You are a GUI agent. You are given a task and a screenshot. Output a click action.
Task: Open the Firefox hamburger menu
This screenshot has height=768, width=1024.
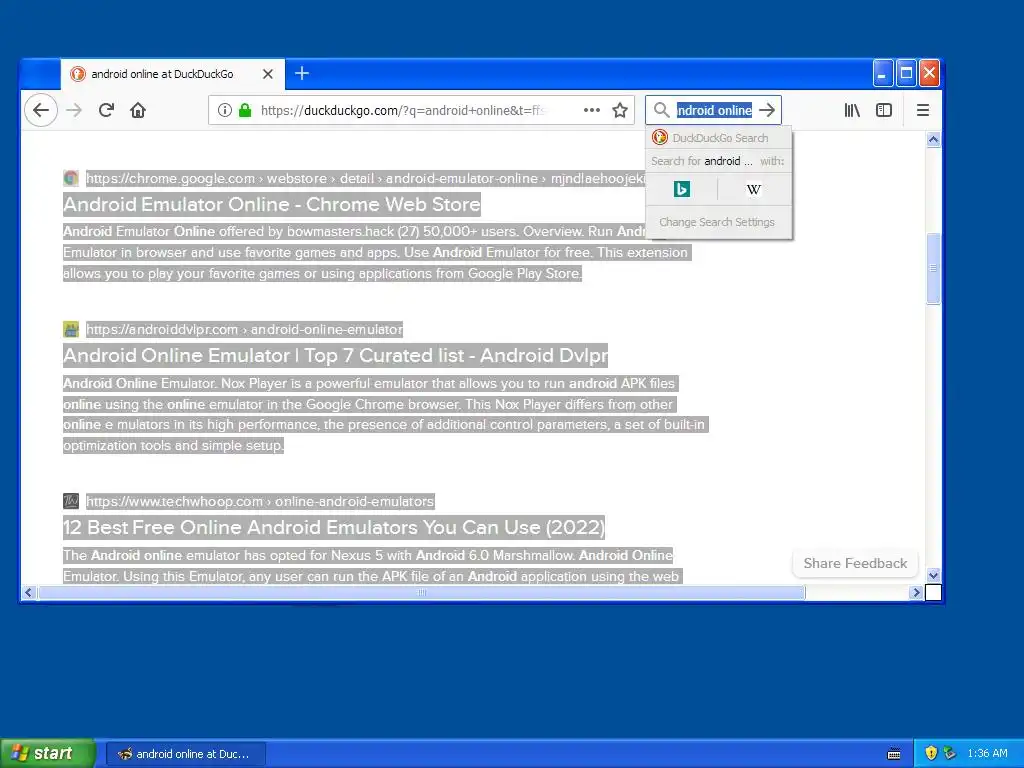pyautogui.click(x=923, y=110)
